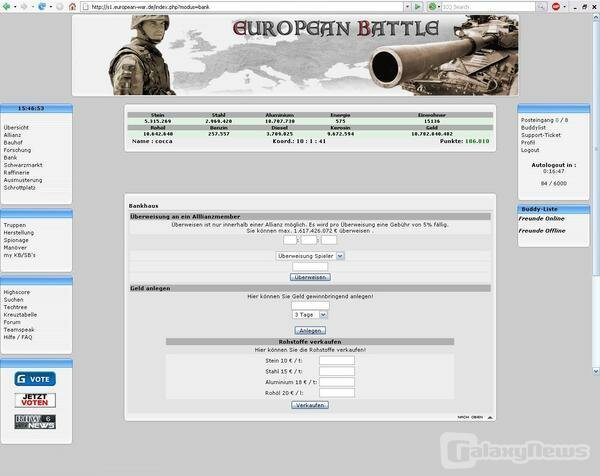Click the Geld anlegen amount field
This screenshot has width=600, height=476.
[x=310, y=305]
